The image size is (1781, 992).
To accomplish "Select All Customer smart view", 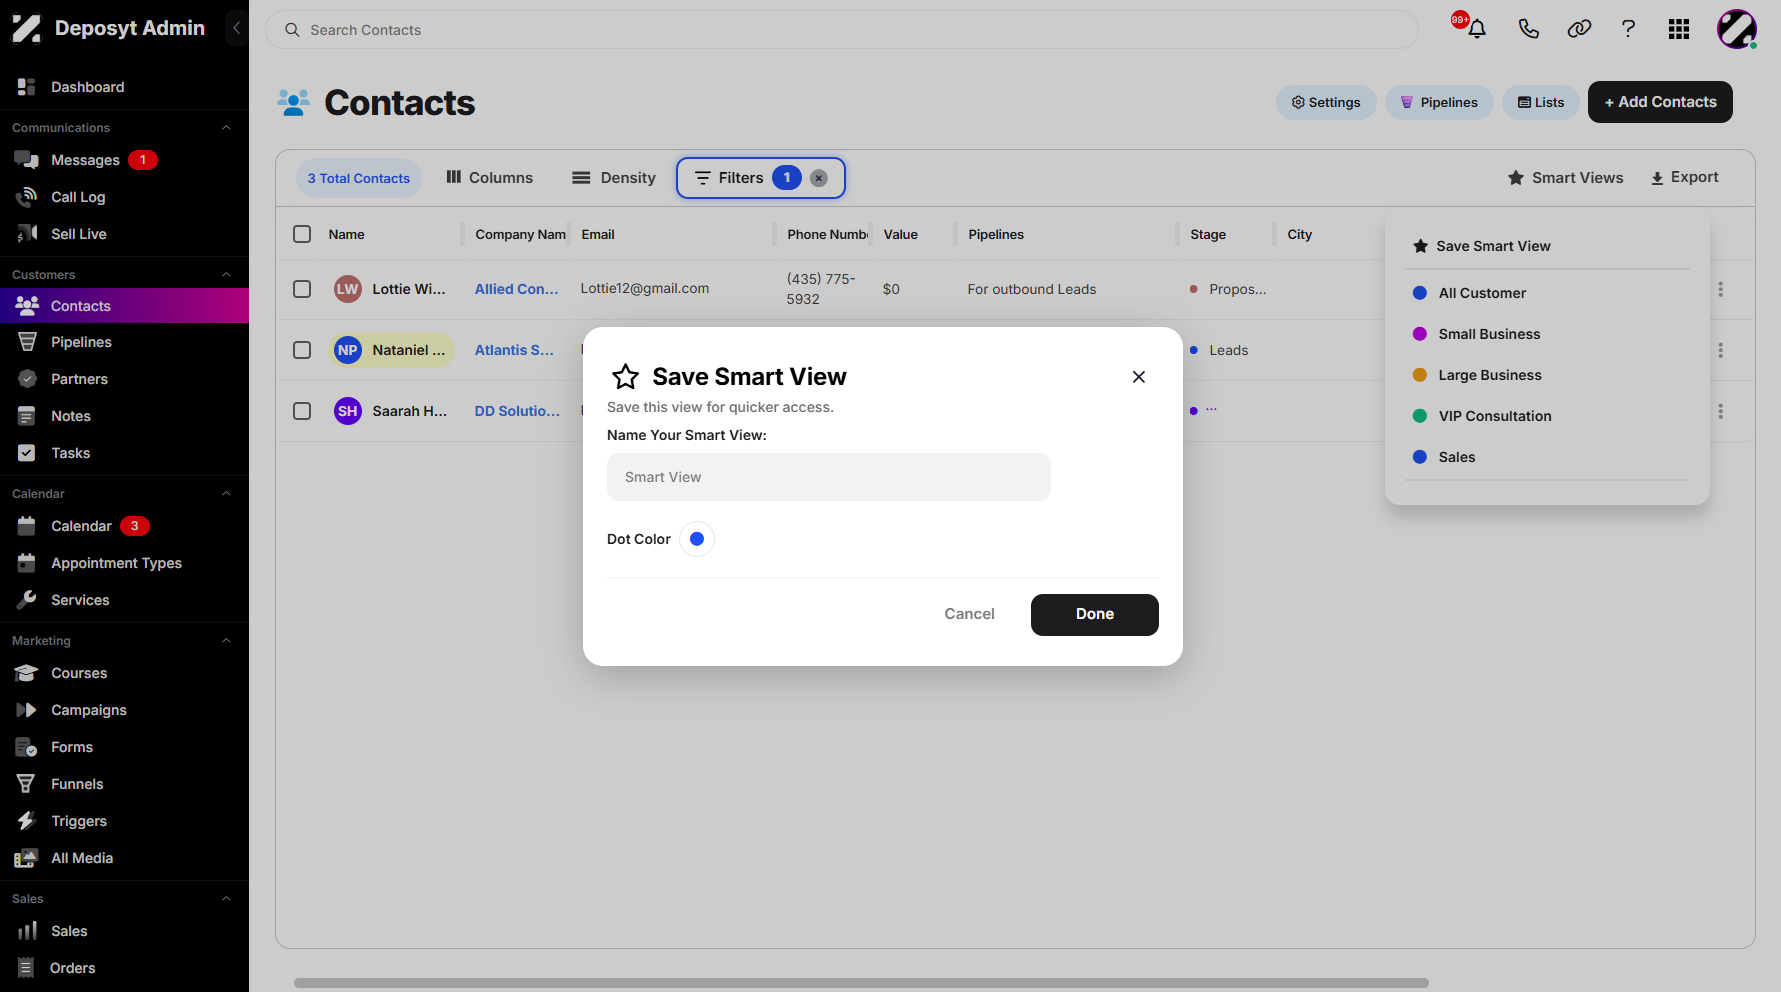I will pyautogui.click(x=1482, y=293).
